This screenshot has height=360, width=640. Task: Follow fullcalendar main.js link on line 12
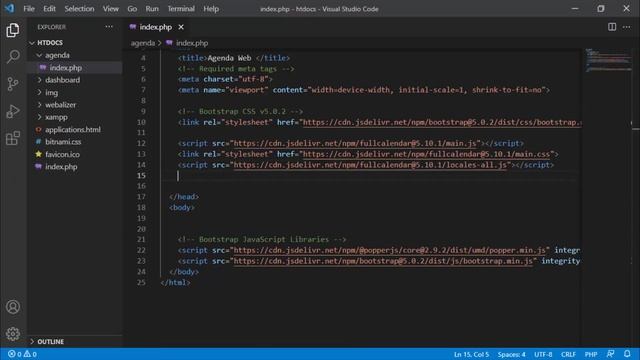pyautogui.click(x=355, y=143)
